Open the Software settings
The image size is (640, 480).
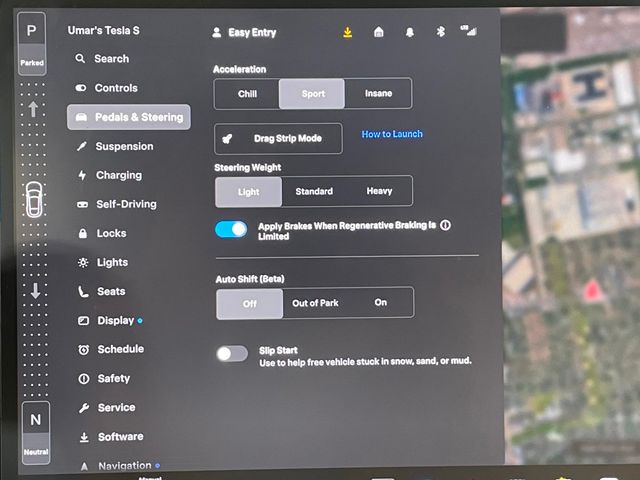(112, 437)
